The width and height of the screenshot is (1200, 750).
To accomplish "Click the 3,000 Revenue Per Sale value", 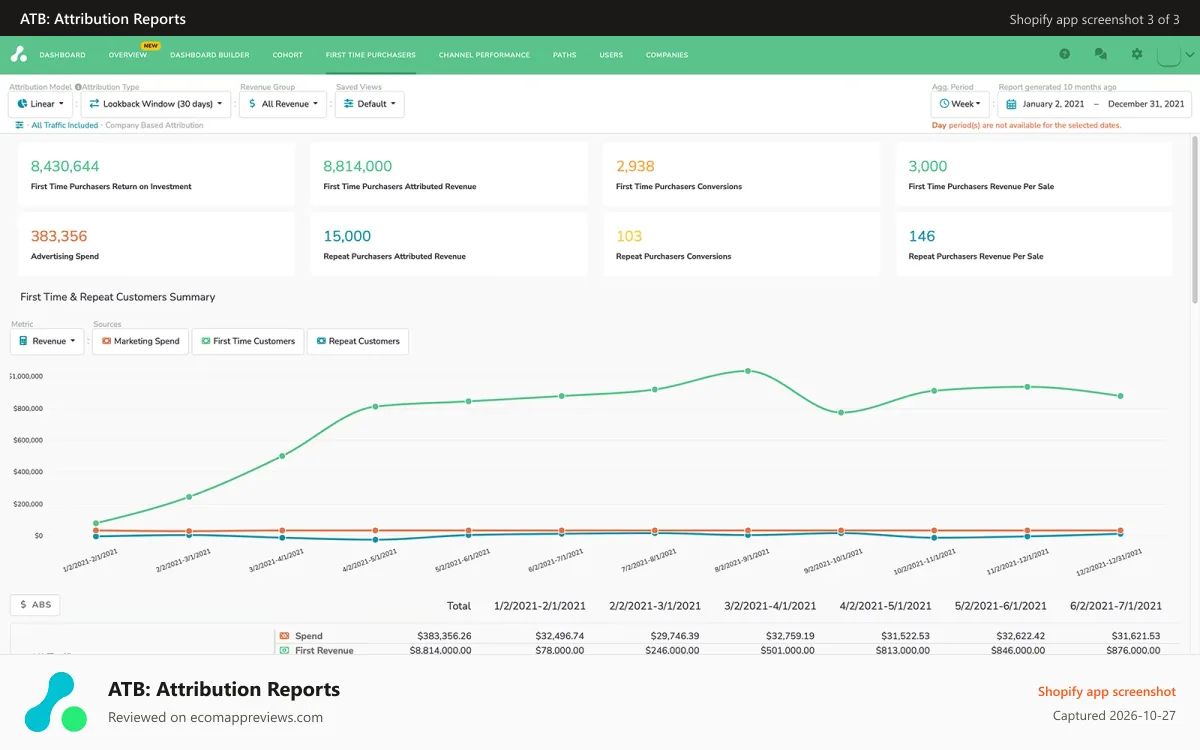I will (x=928, y=166).
